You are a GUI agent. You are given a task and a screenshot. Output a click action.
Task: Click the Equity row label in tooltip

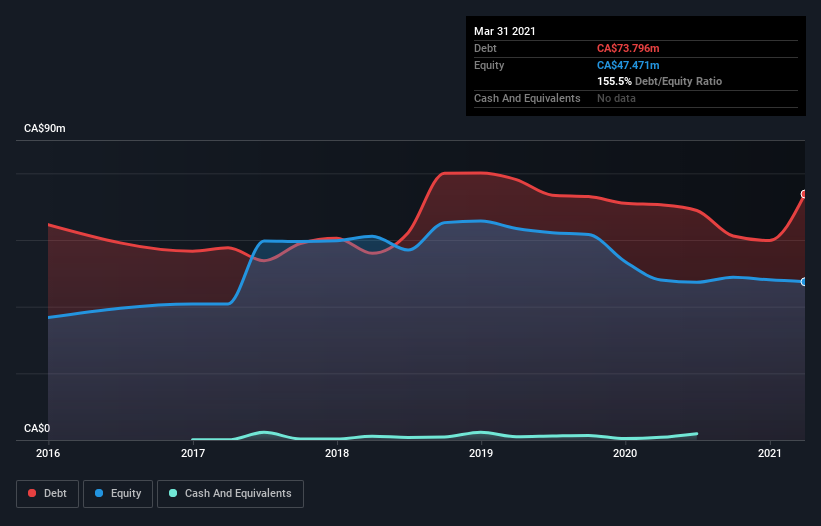click(x=489, y=65)
